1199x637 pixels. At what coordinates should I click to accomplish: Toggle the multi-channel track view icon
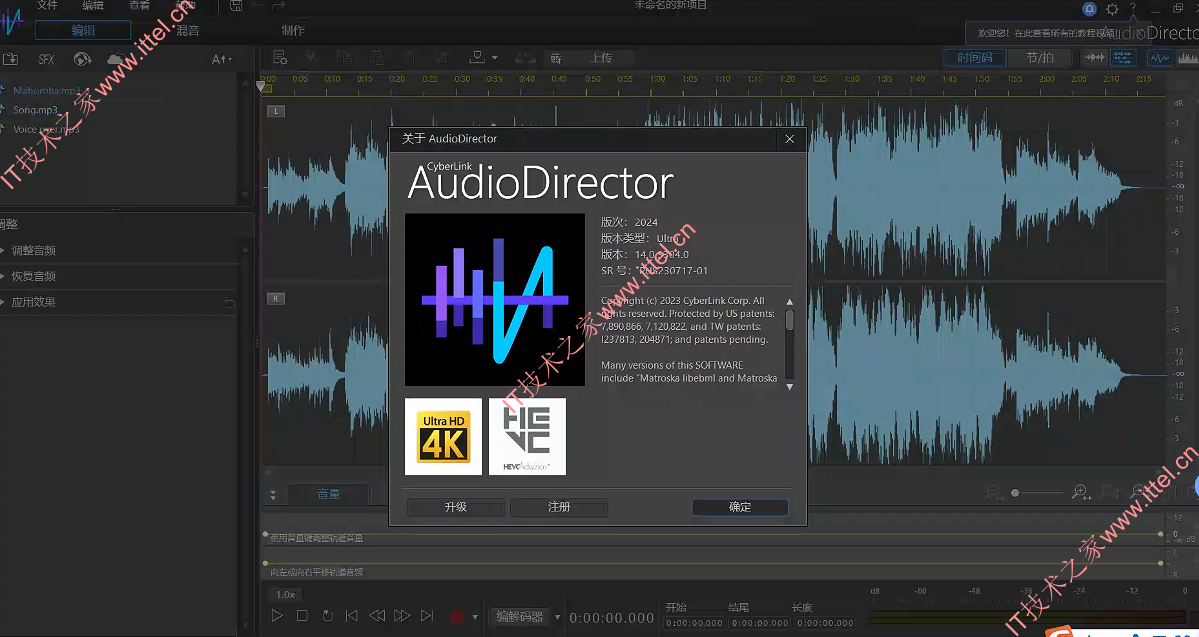(1123, 57)
